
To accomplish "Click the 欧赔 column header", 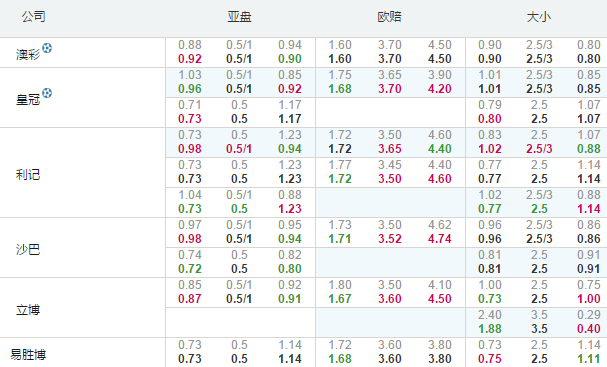I will click(x=389, y=17).
